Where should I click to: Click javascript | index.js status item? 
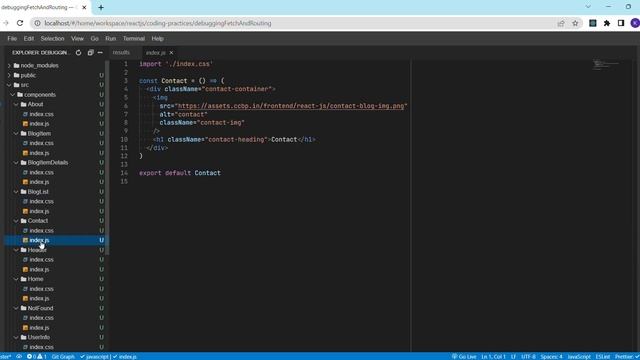(x=108, y=357)
